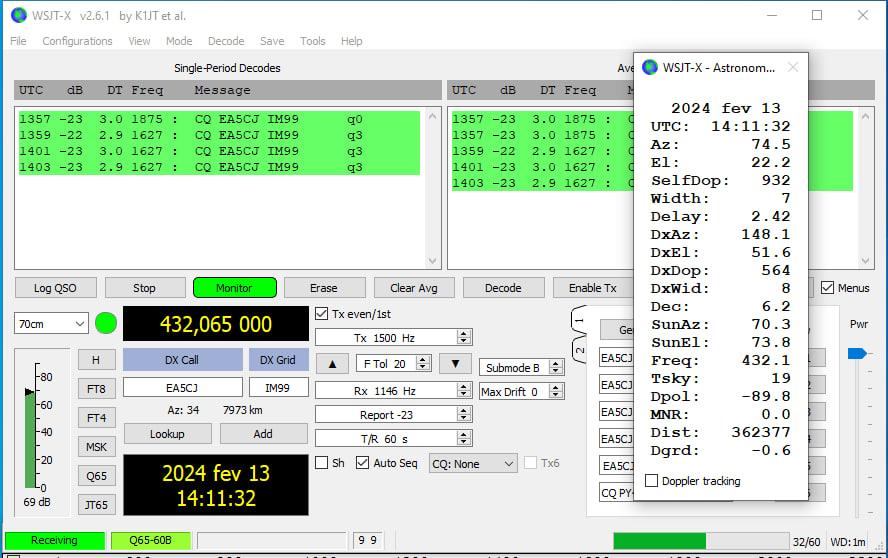Adjust the Pwr slider handle
The width and height of the screenshot is (888, 558).
[857, 353]
